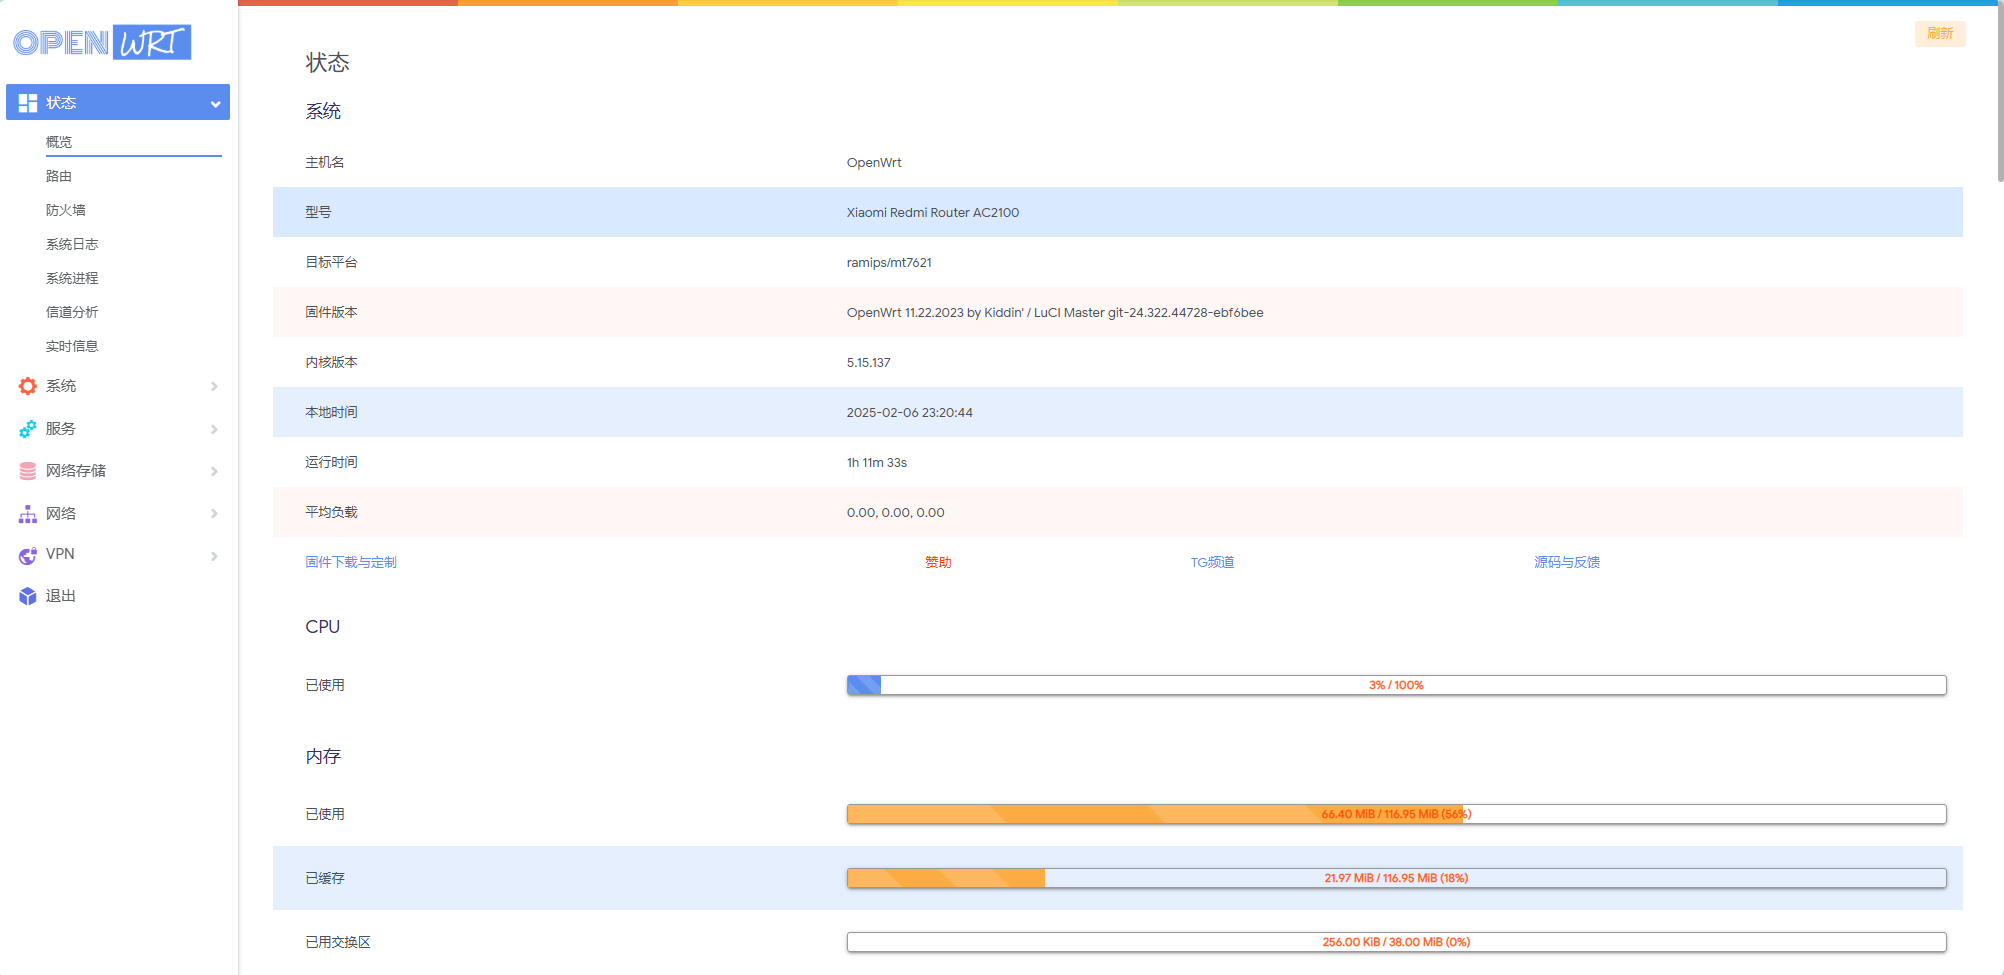Select the 网络 sidebar menu label
The height and width of the screenshot is (975, 2004).
[61, 514]
